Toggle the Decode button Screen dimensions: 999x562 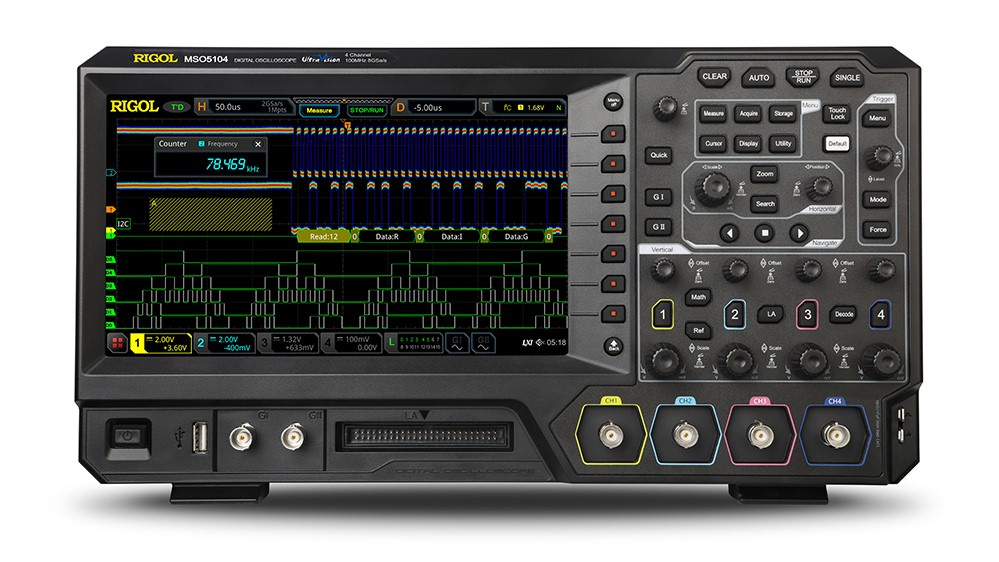844,314
